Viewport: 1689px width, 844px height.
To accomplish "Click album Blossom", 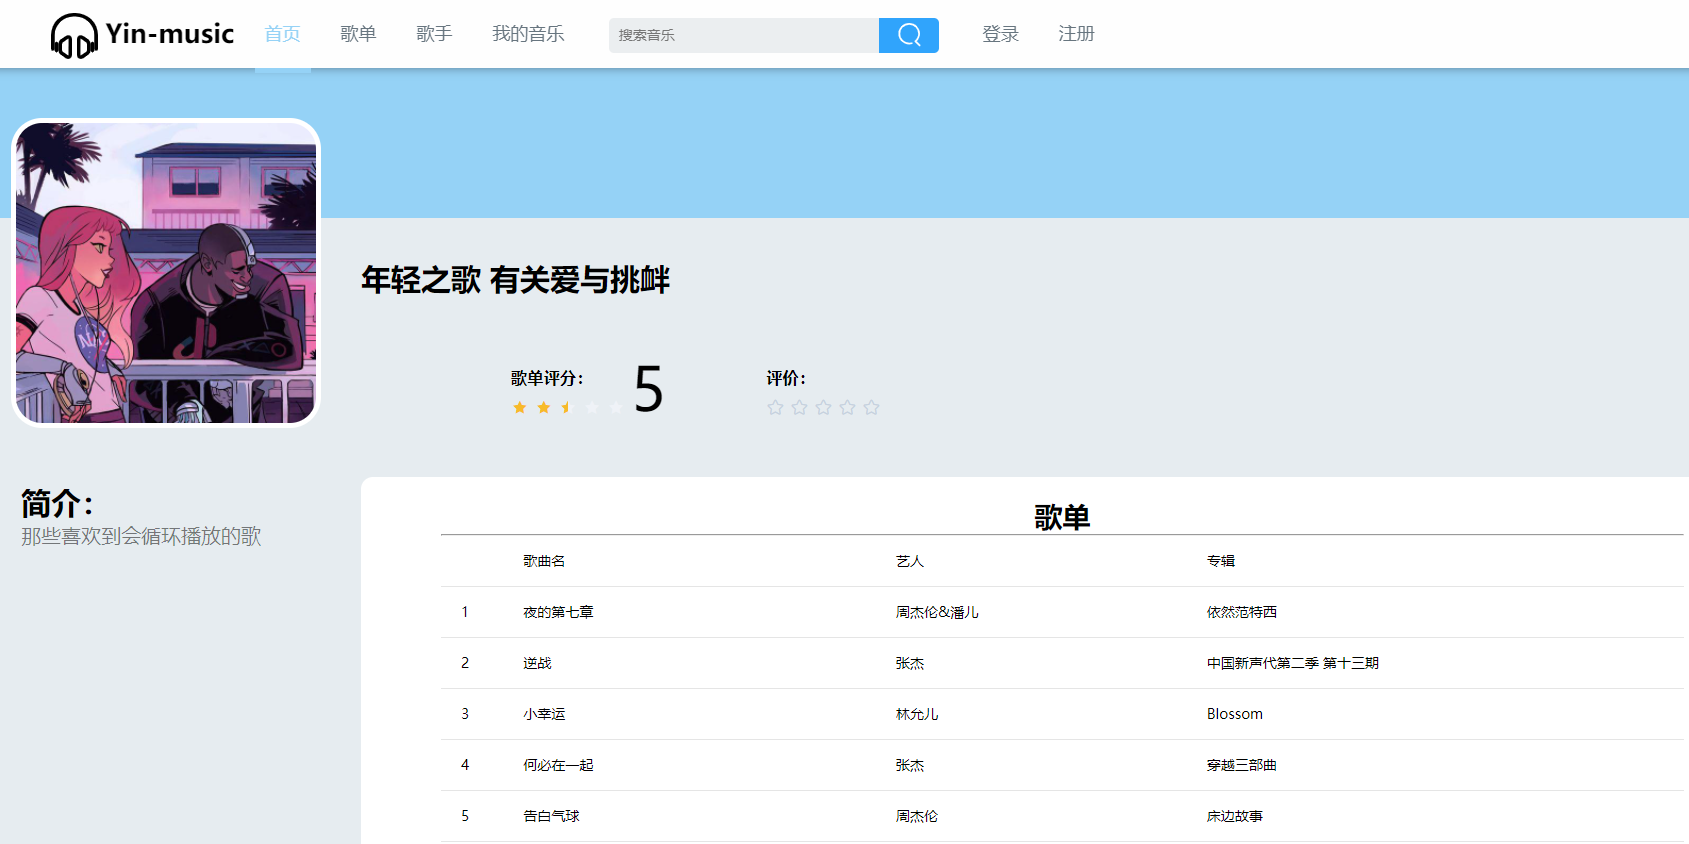I will [x=1235, y=714].
